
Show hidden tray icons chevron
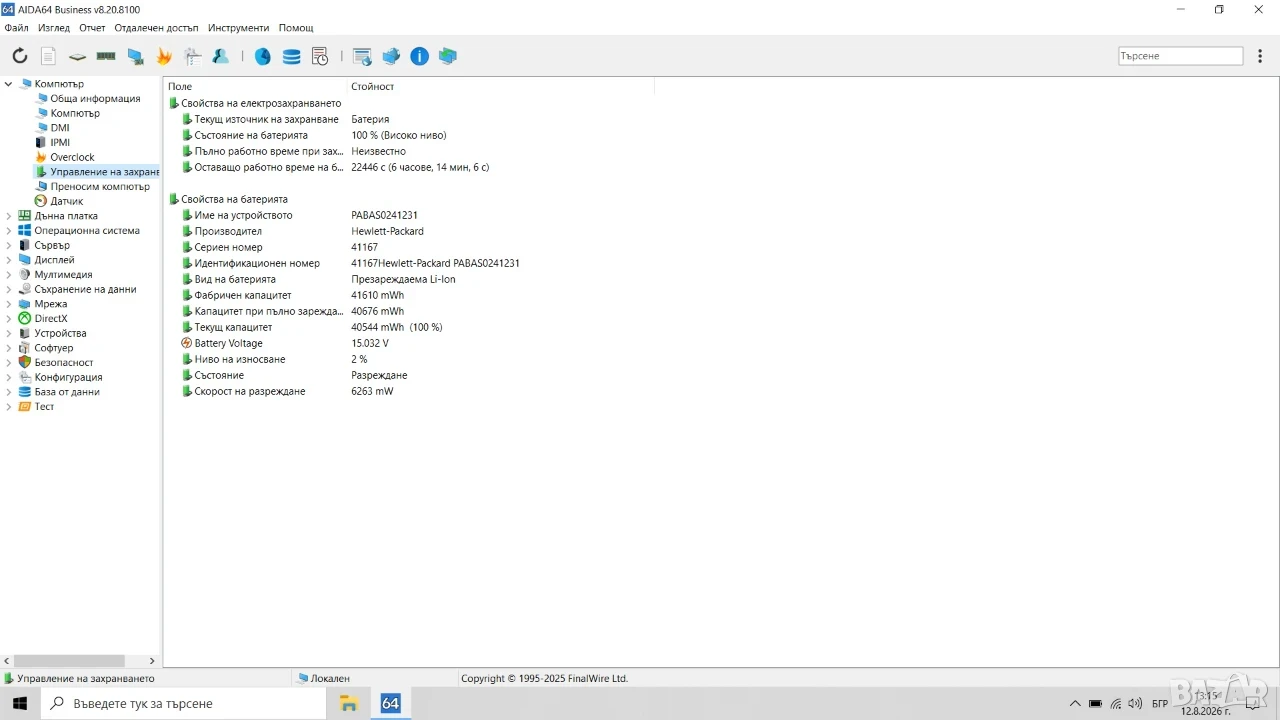coord(1075,704)
